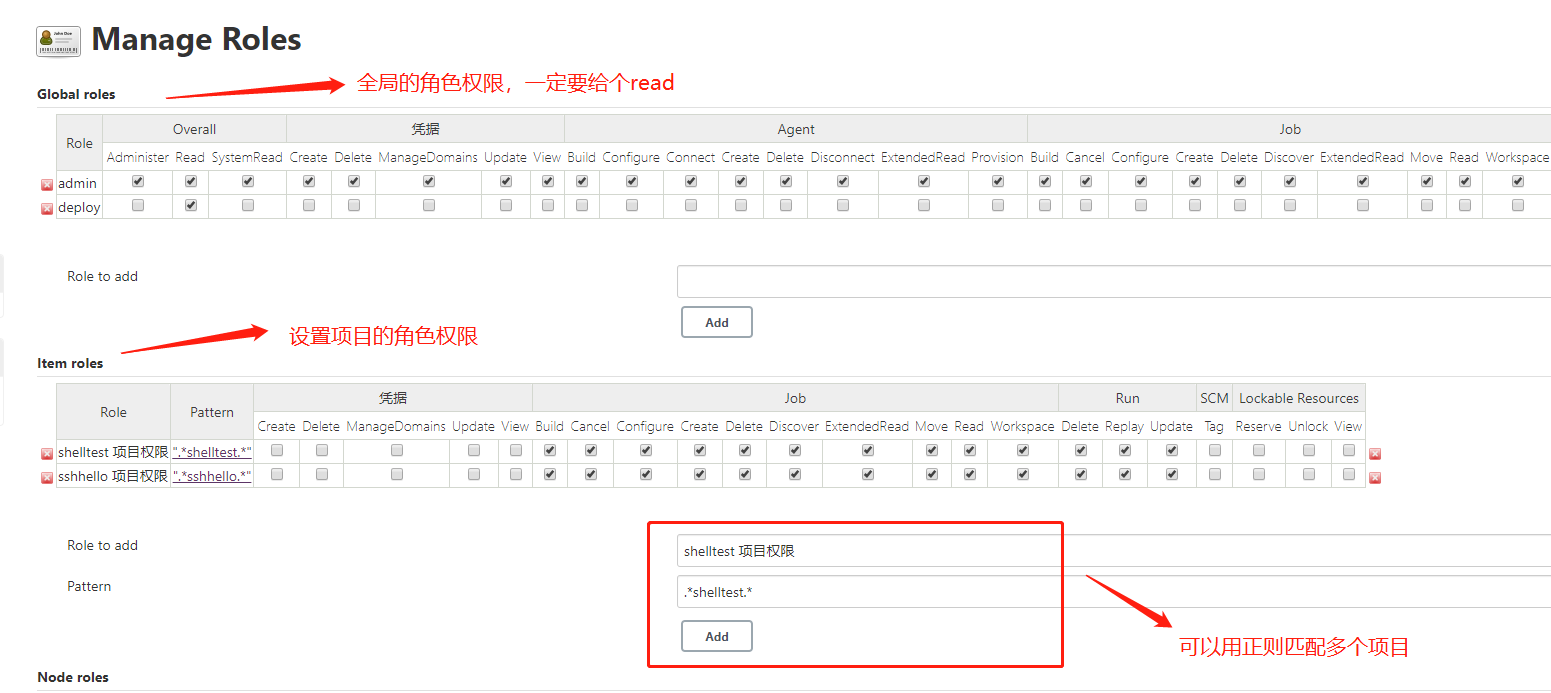Click the admin role name cell
This screenshot has width=1551, height=693.
point(78,183)
